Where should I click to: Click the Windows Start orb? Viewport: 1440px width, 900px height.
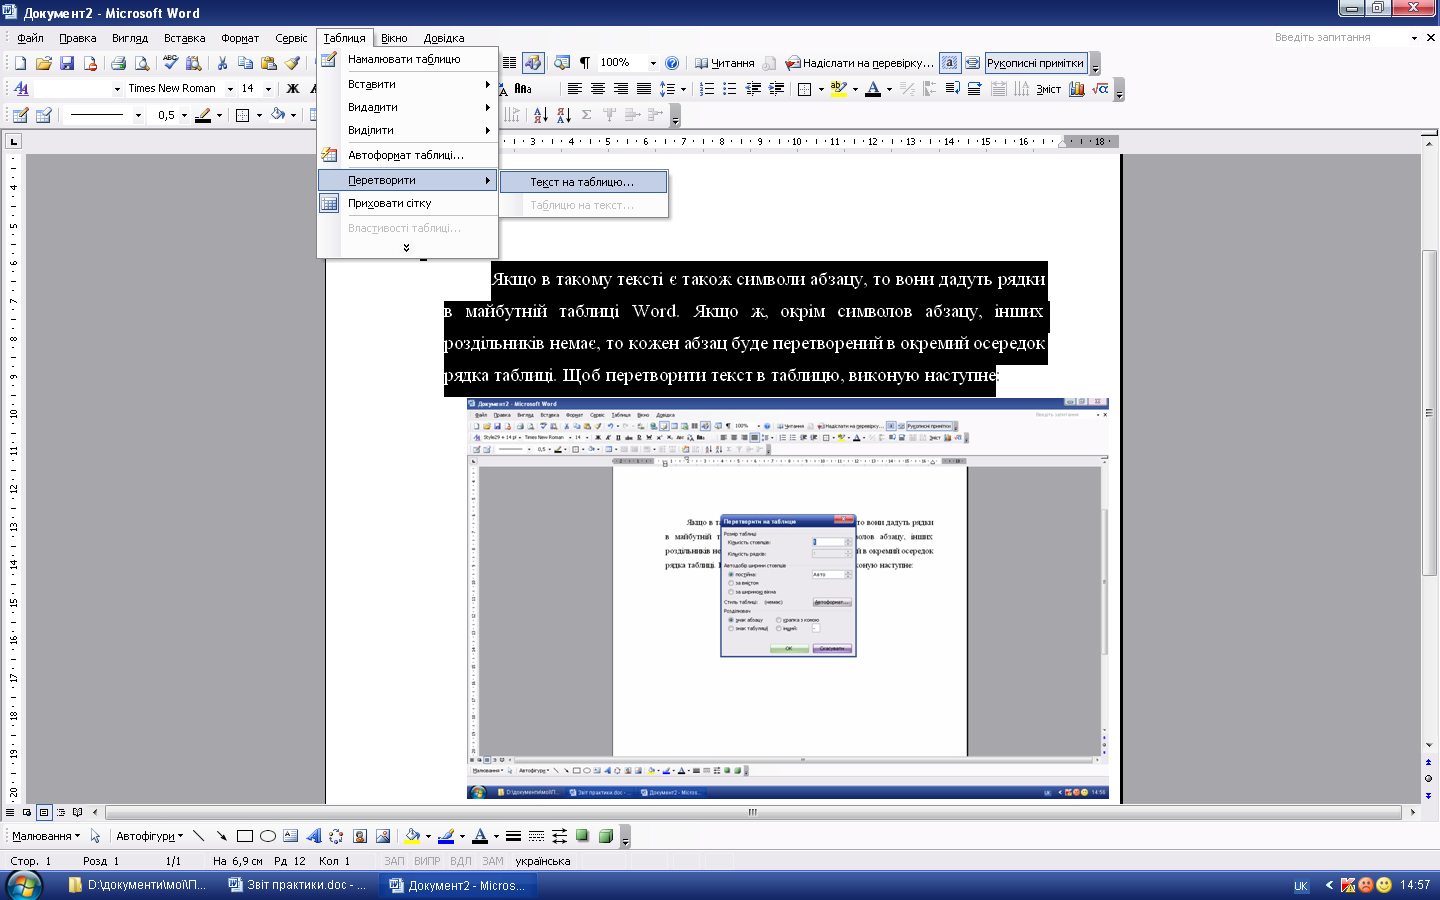(x=24, y=885)
